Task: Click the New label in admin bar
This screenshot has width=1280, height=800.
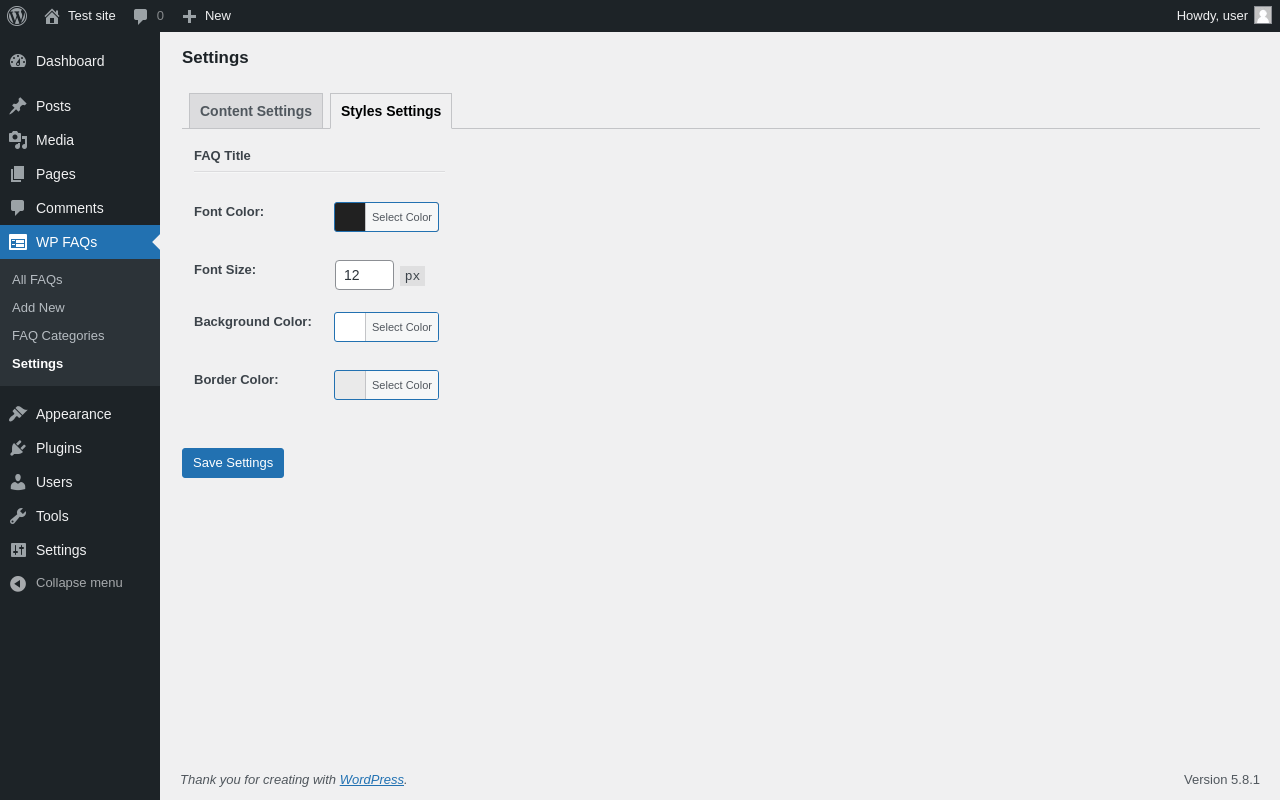Action: (x=218, y=16)
